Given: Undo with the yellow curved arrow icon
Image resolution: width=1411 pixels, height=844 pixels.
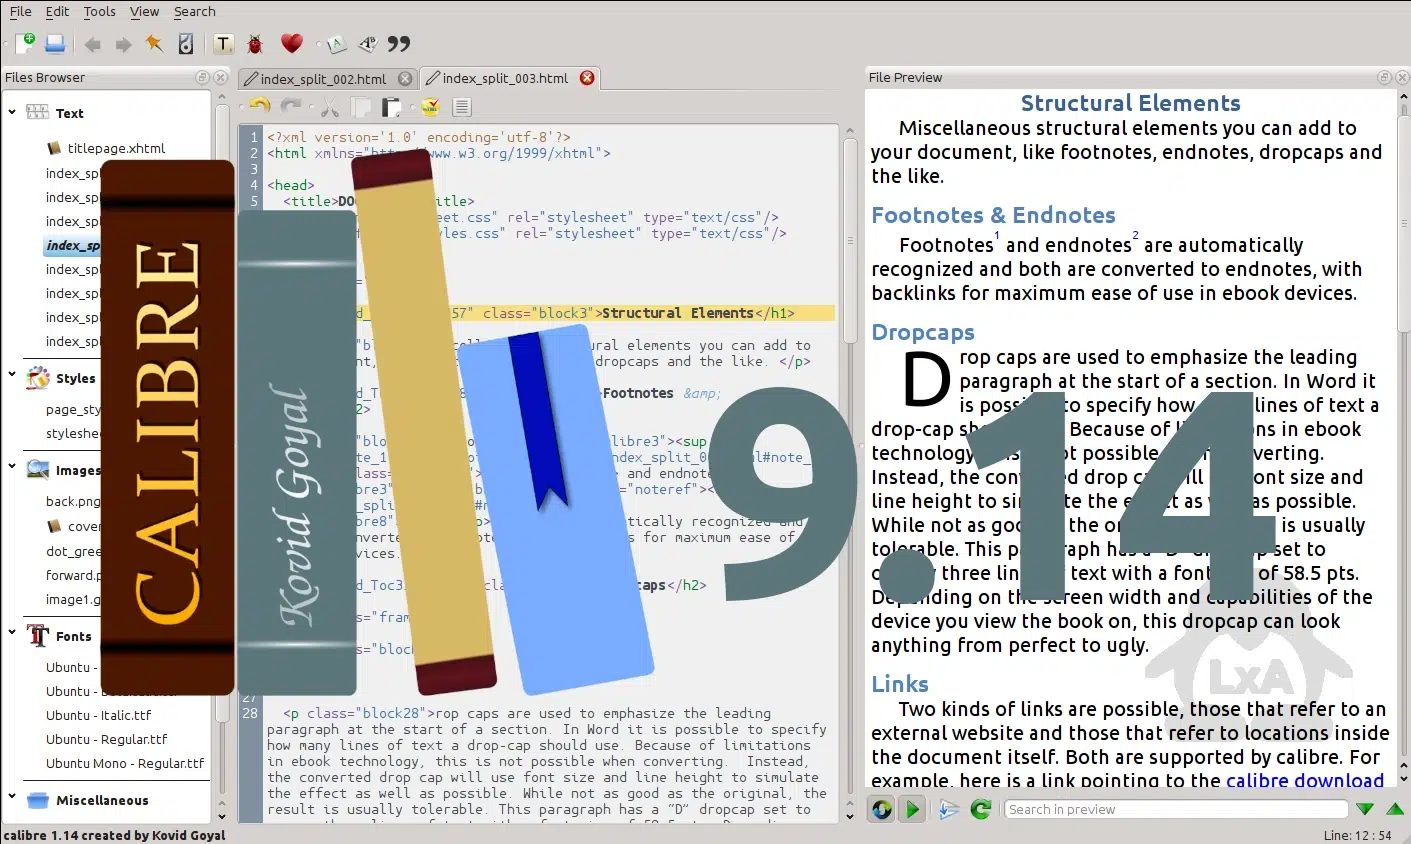Looking at the screenshot, I should coord(260,106).
